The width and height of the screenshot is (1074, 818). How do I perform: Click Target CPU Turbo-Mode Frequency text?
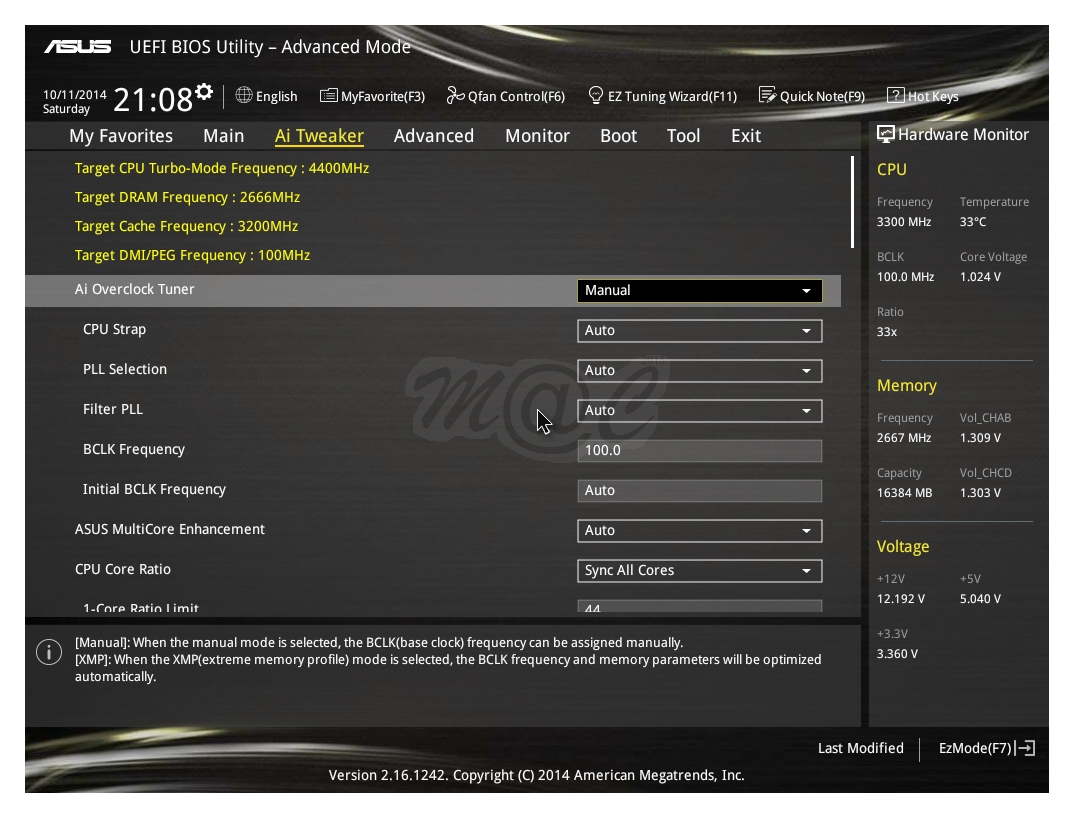coord(222,169)
